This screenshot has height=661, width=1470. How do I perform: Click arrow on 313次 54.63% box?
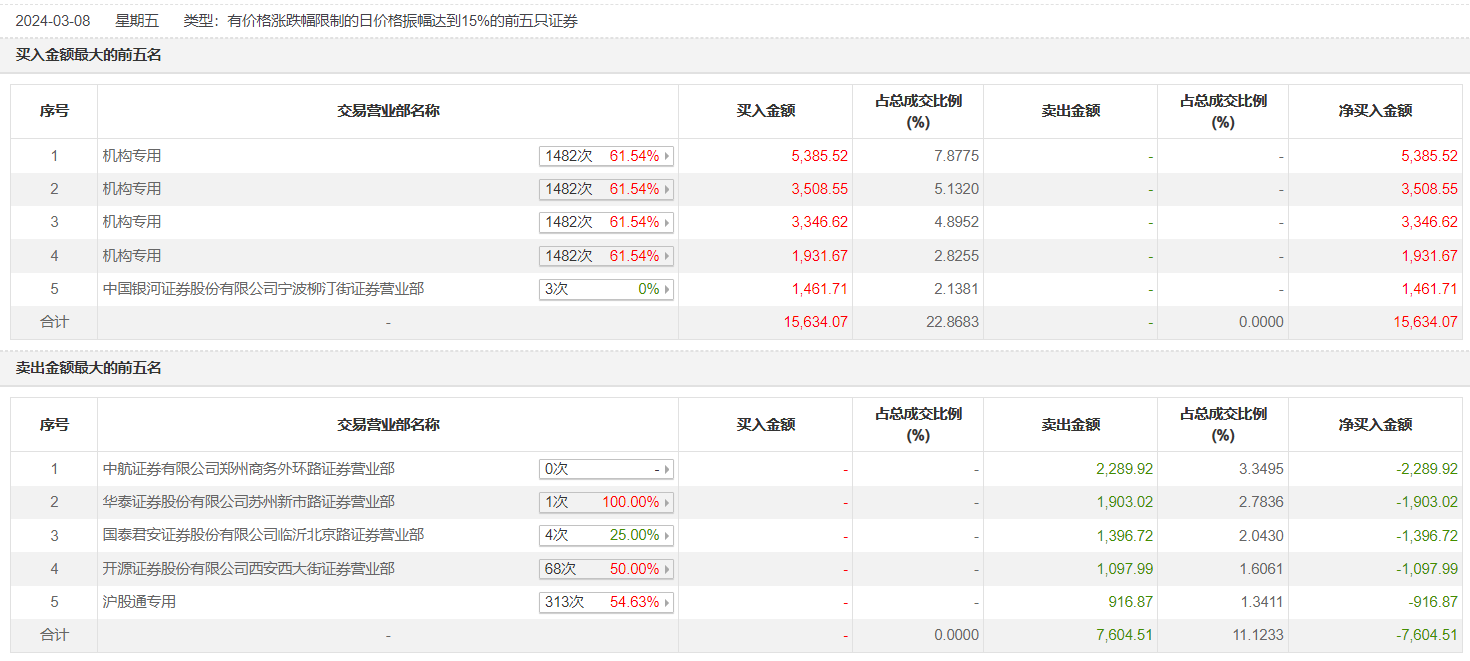(666, 603)
